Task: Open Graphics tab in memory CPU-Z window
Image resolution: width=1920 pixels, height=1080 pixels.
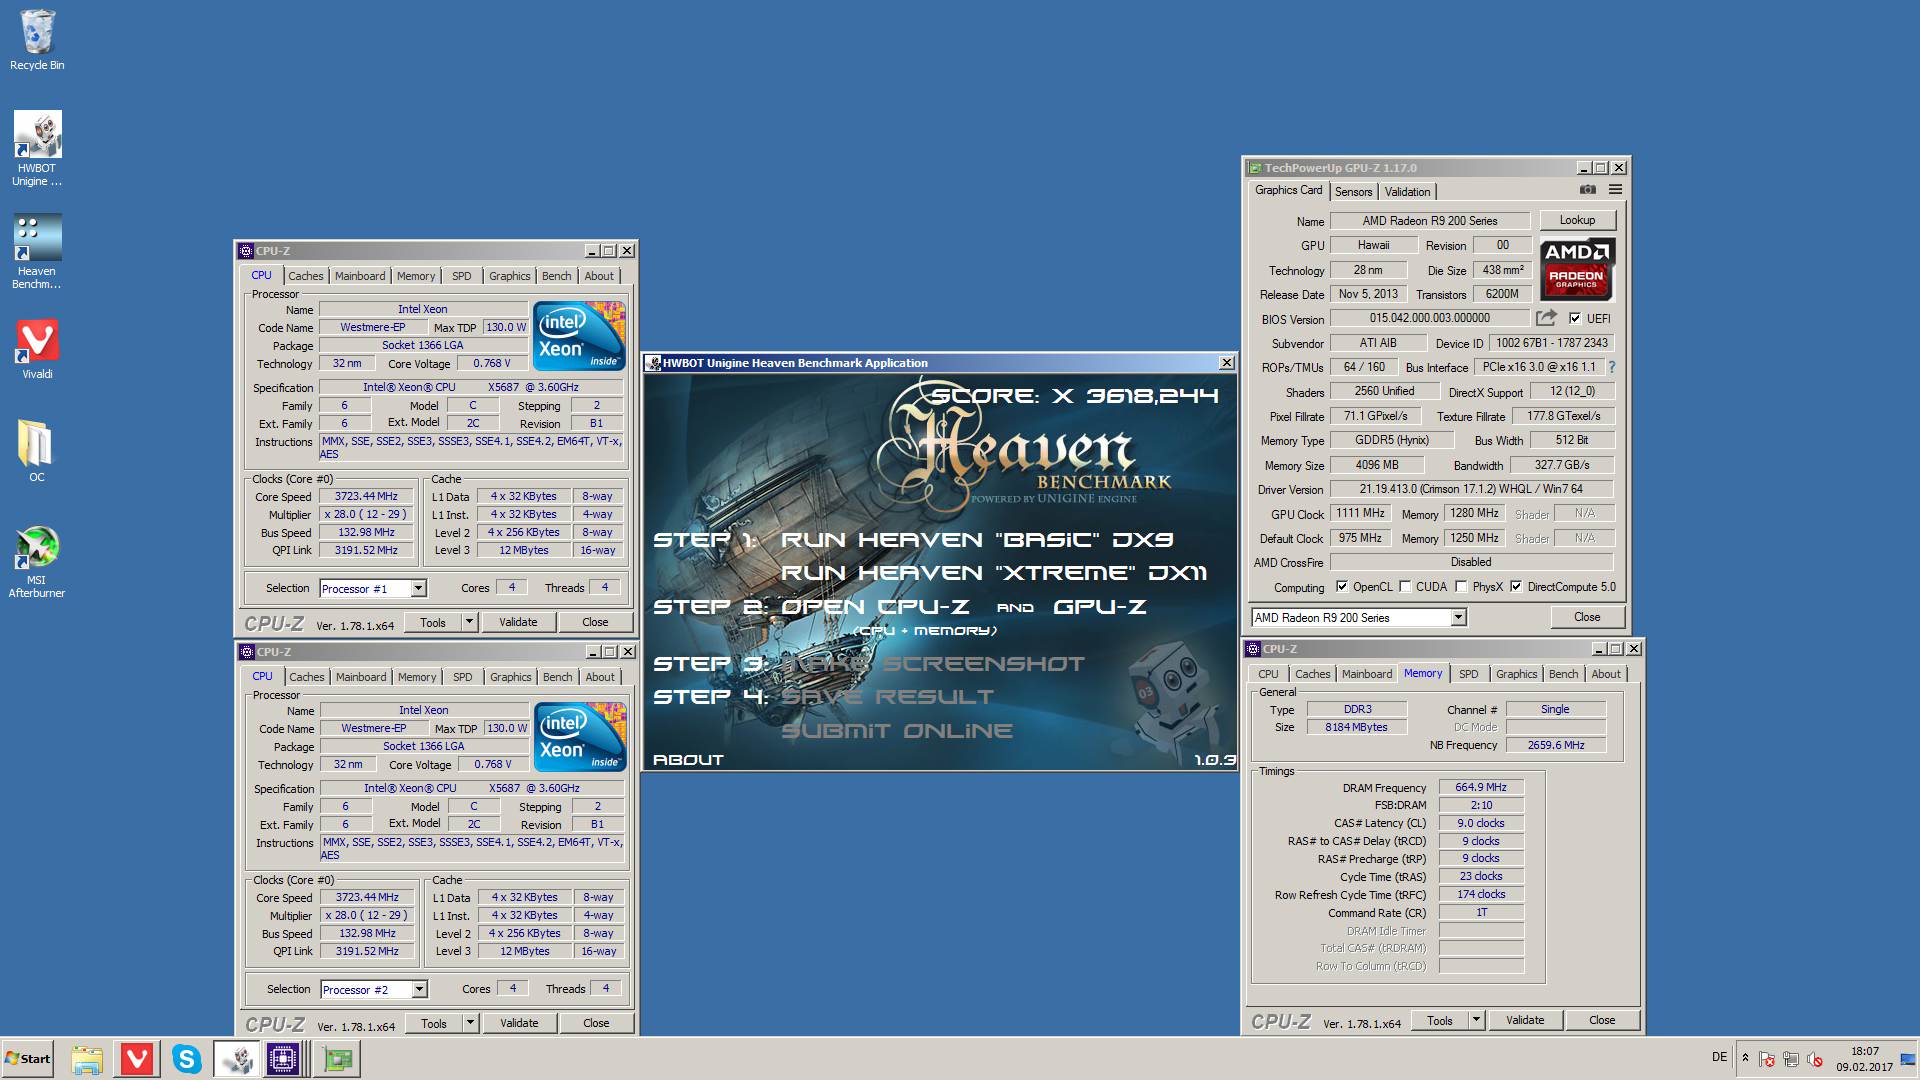Action: [1516, 674]
